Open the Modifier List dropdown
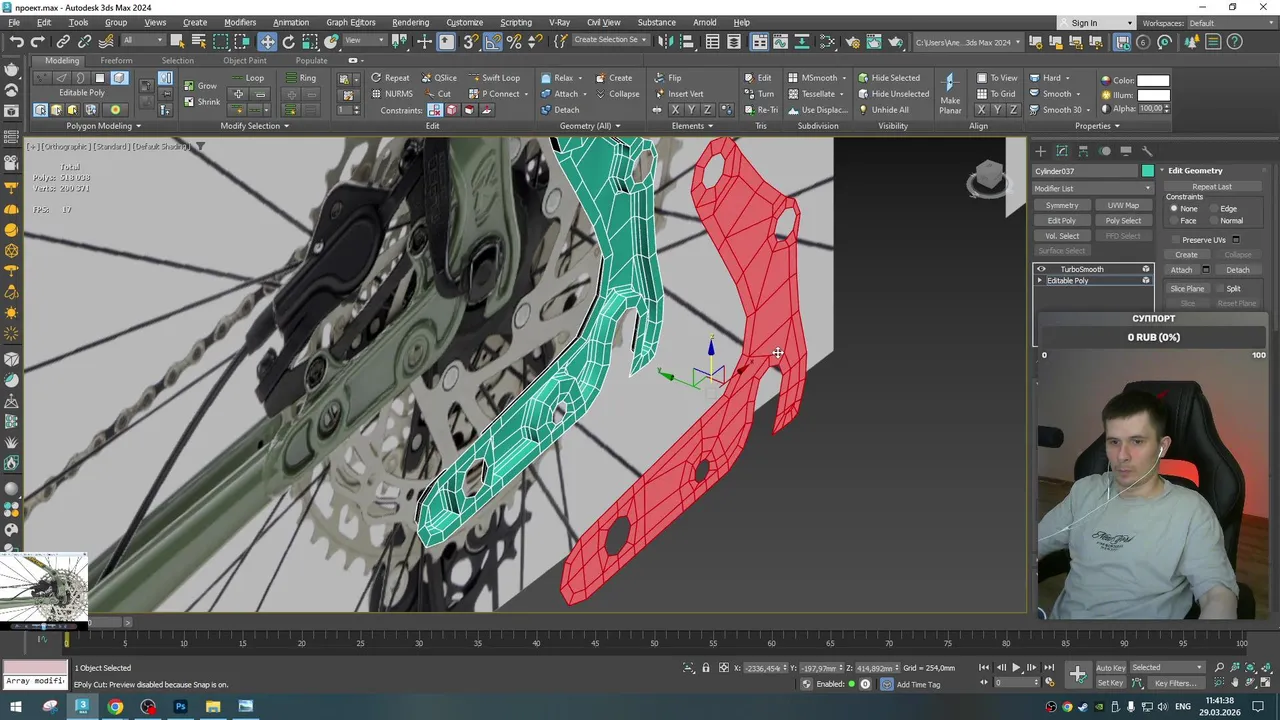 (1092, 188)
